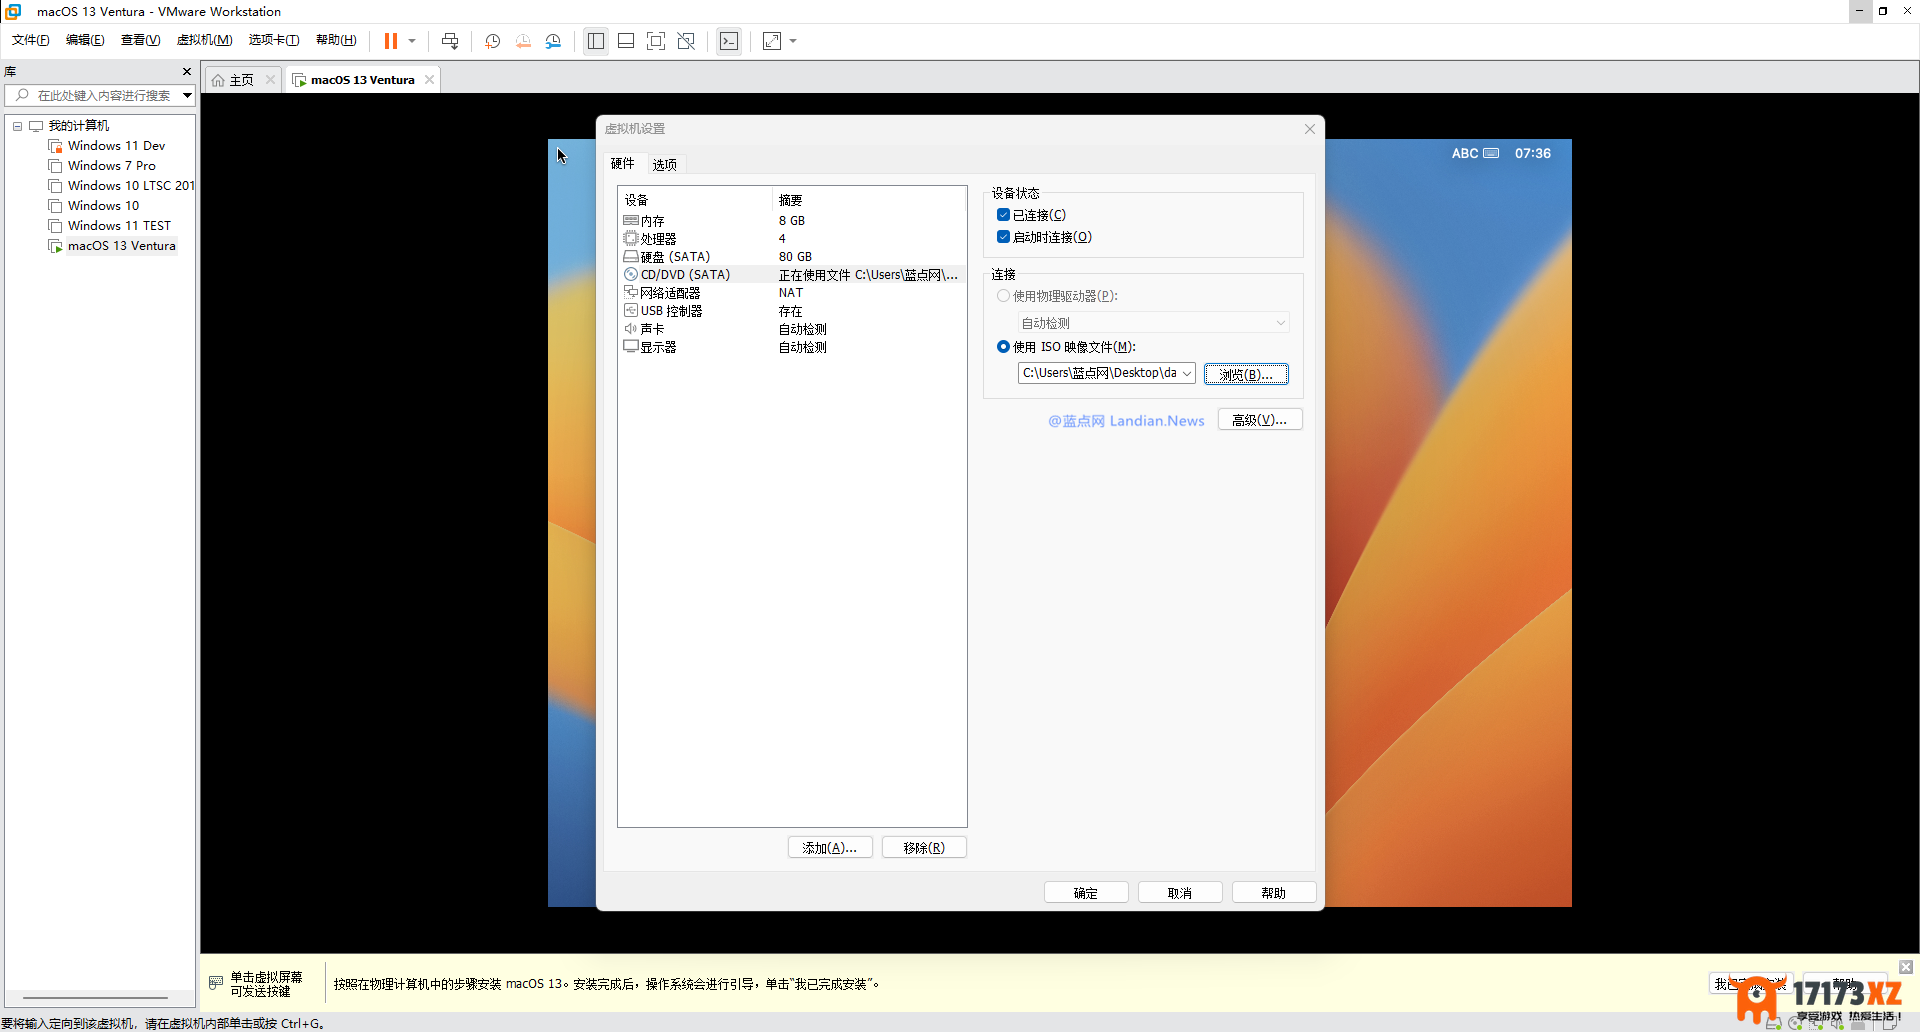Open the 选项卡(T) menu
The image size is (1920, 1032).
pos(274,40)
